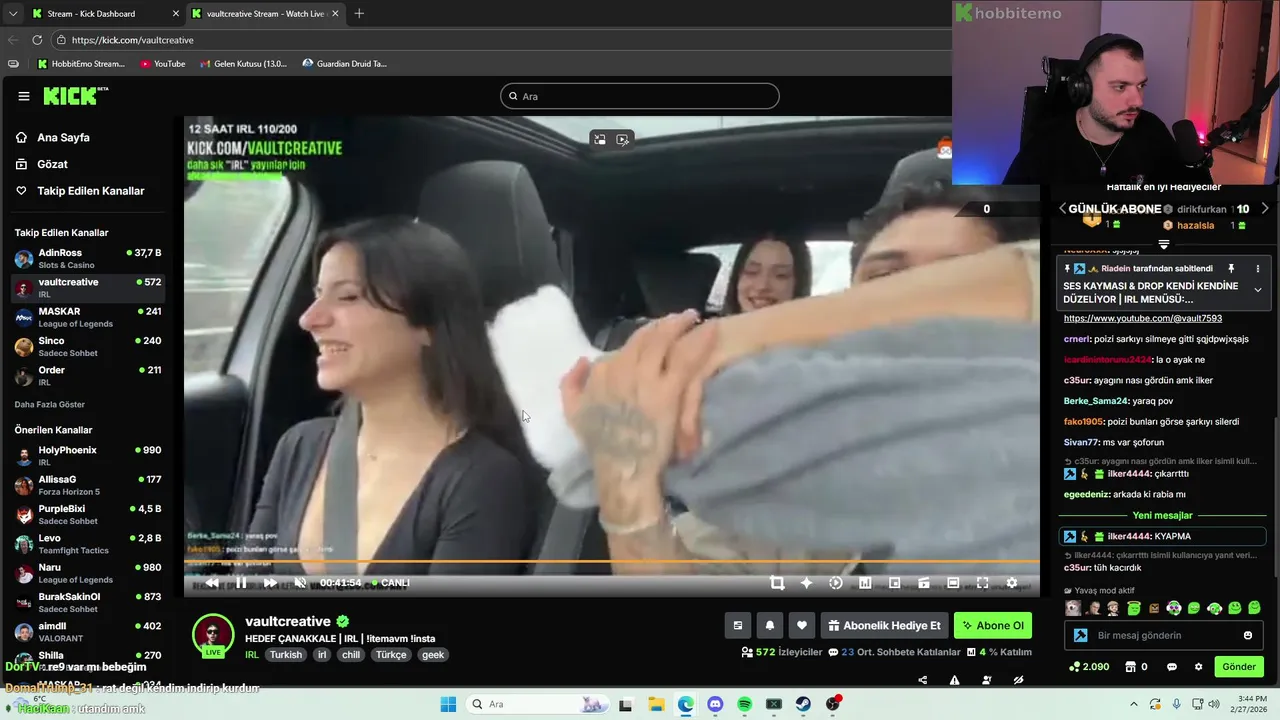This screenshot has width=1280, height=720.
Task: Open a new browser tab
Action: (359, 14)
